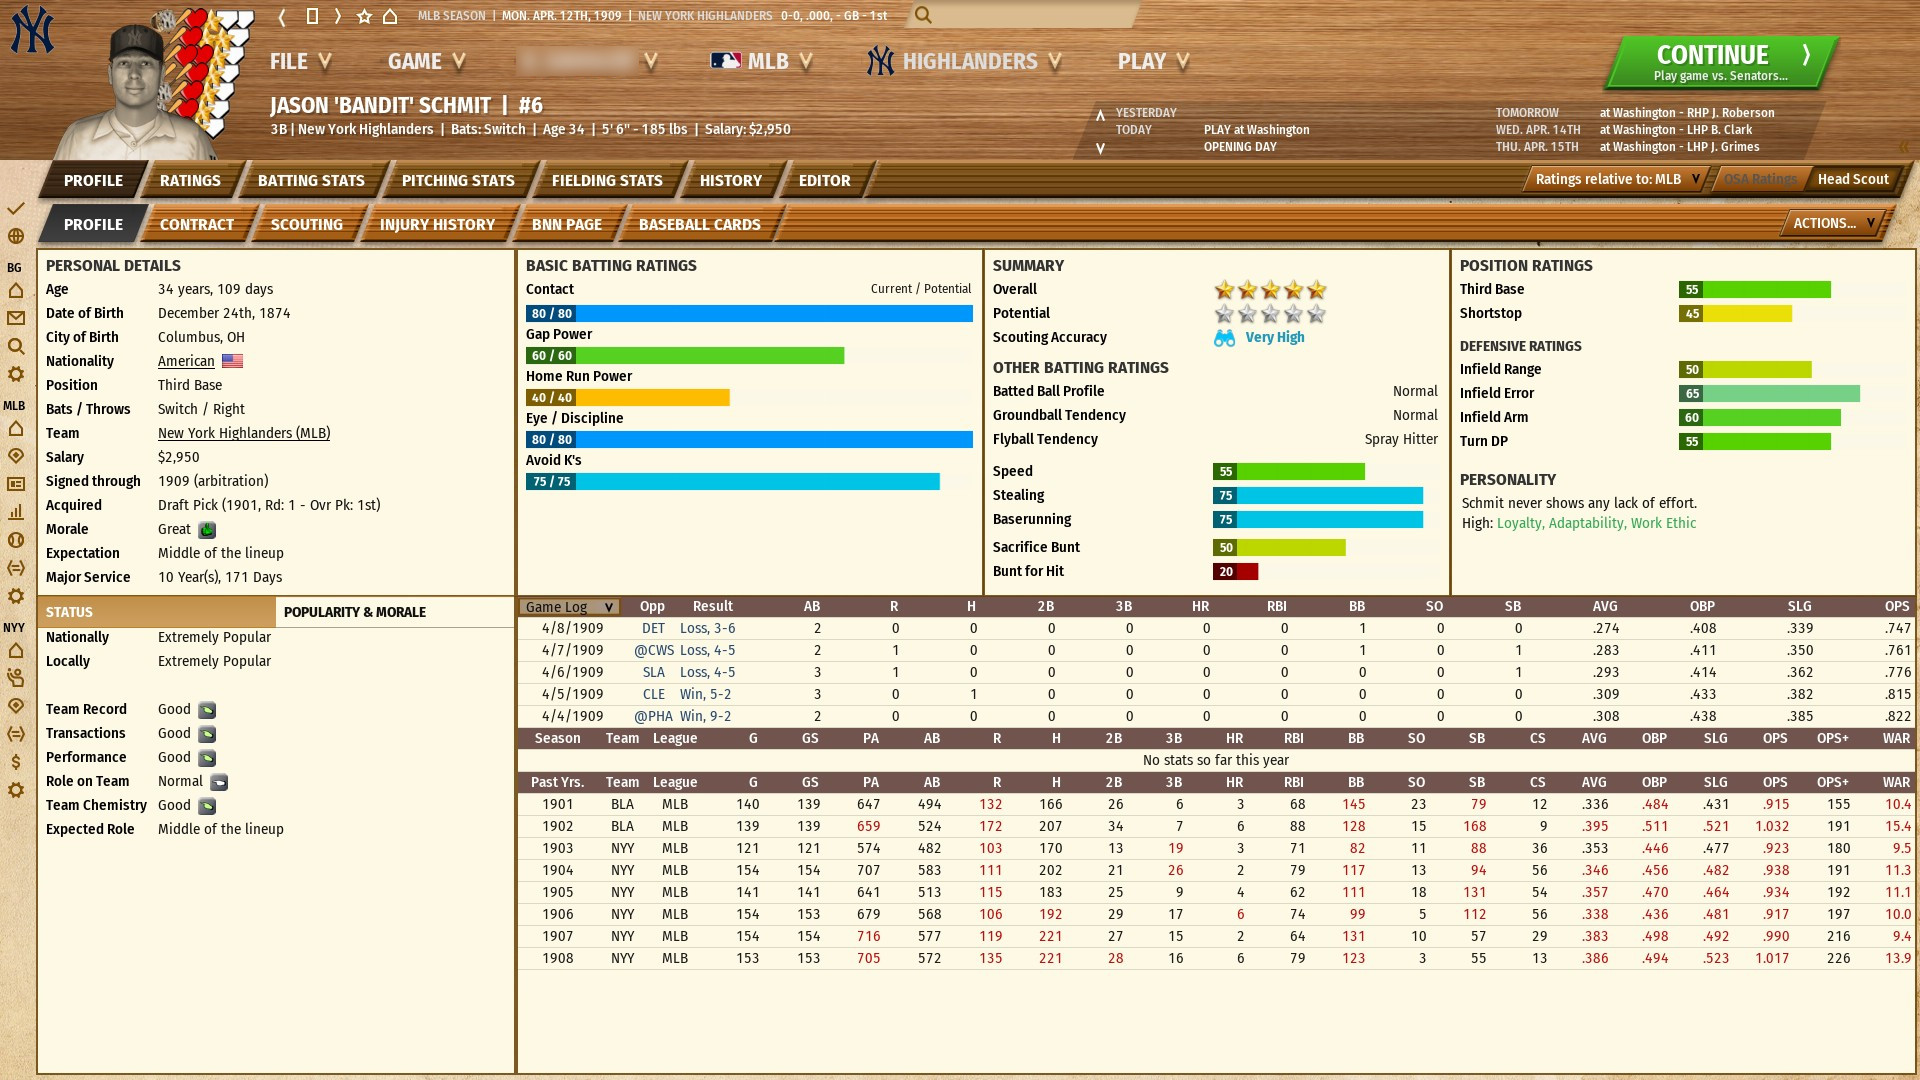Click the back navigation arrow

282,16
